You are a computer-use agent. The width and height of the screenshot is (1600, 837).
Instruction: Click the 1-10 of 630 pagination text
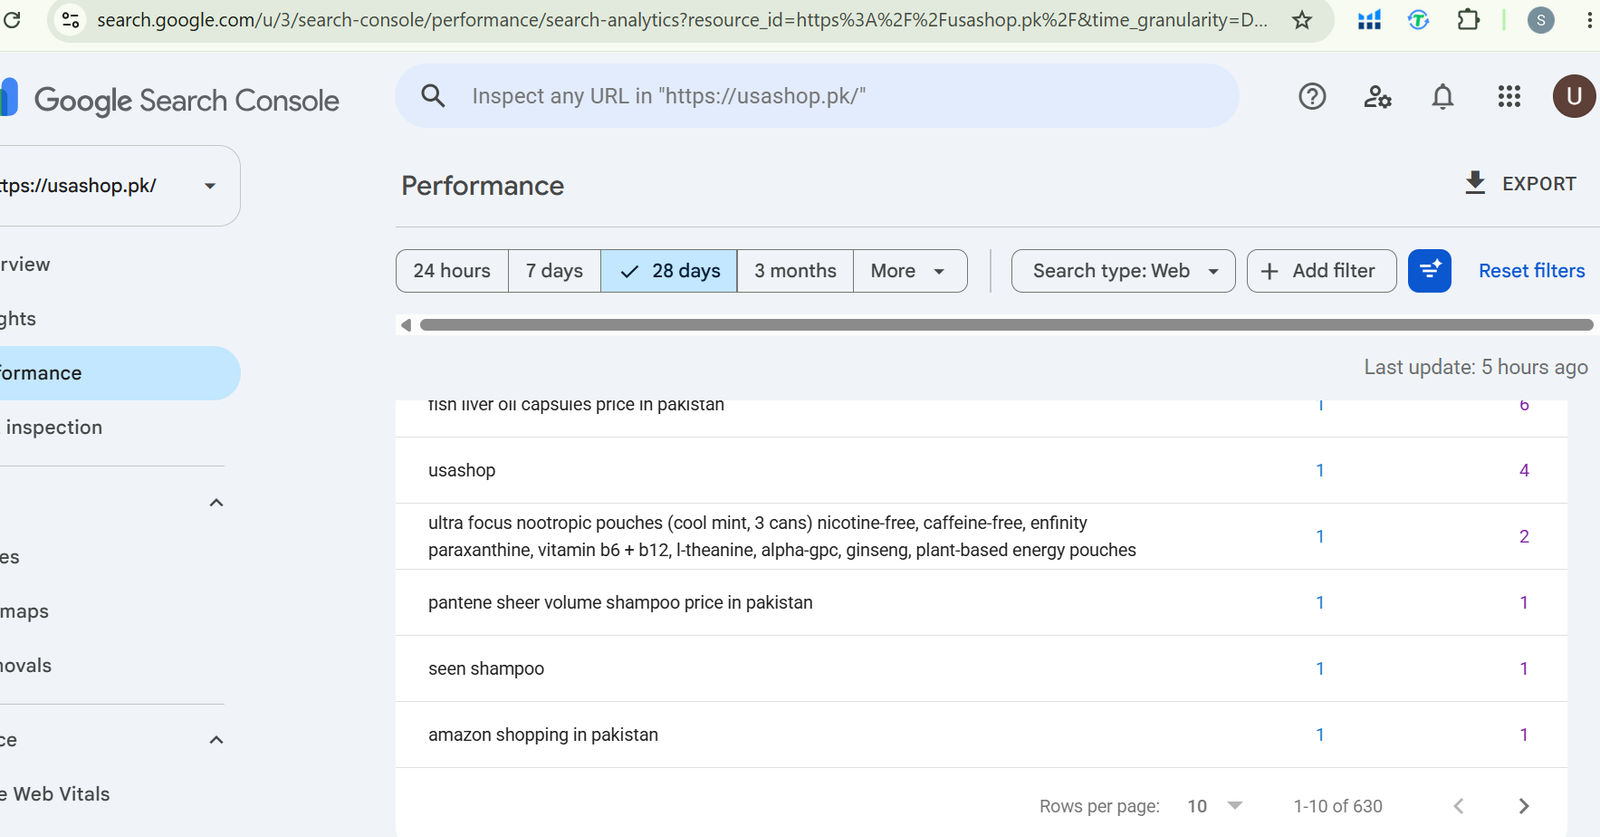click(1338, 806)
